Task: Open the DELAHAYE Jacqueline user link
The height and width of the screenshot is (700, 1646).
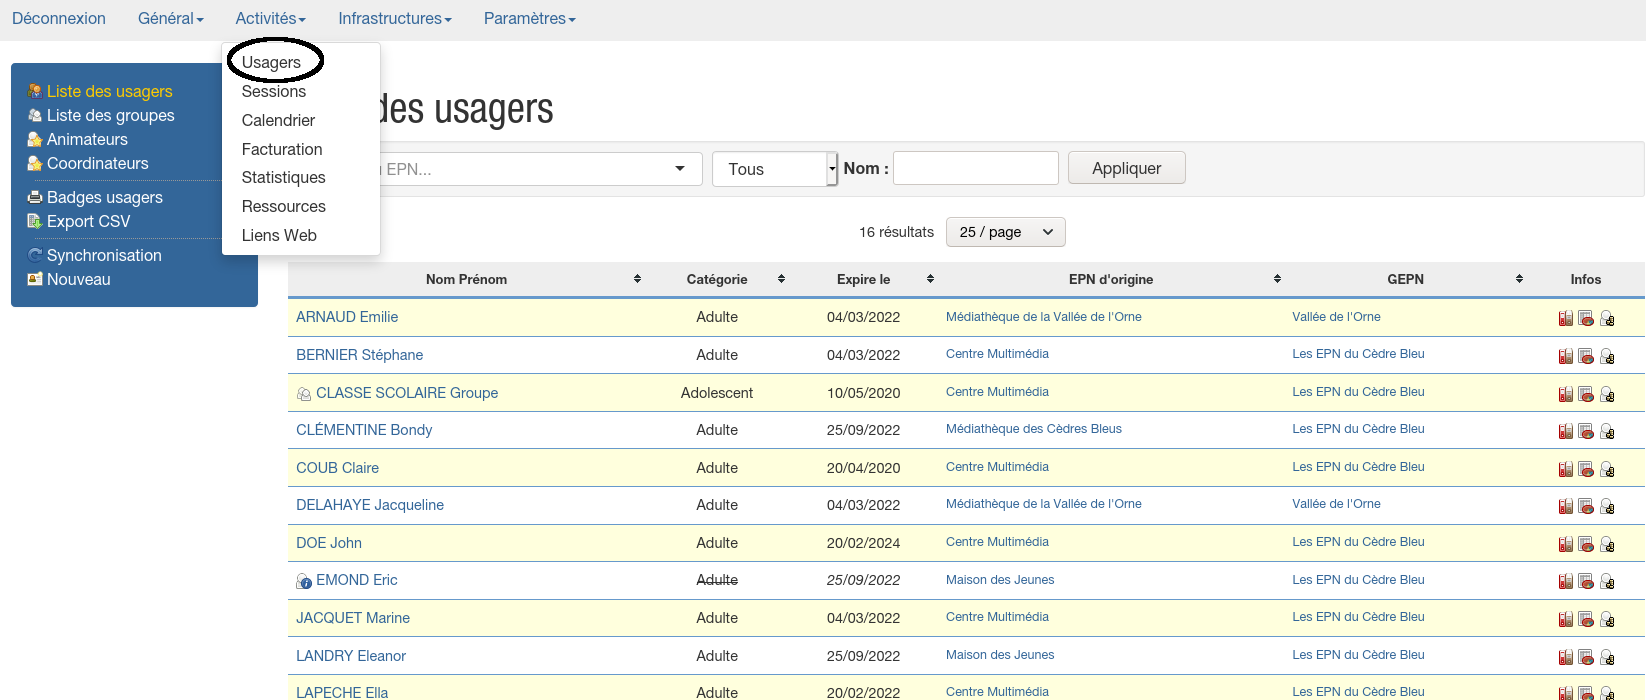Action: [370, 505]
